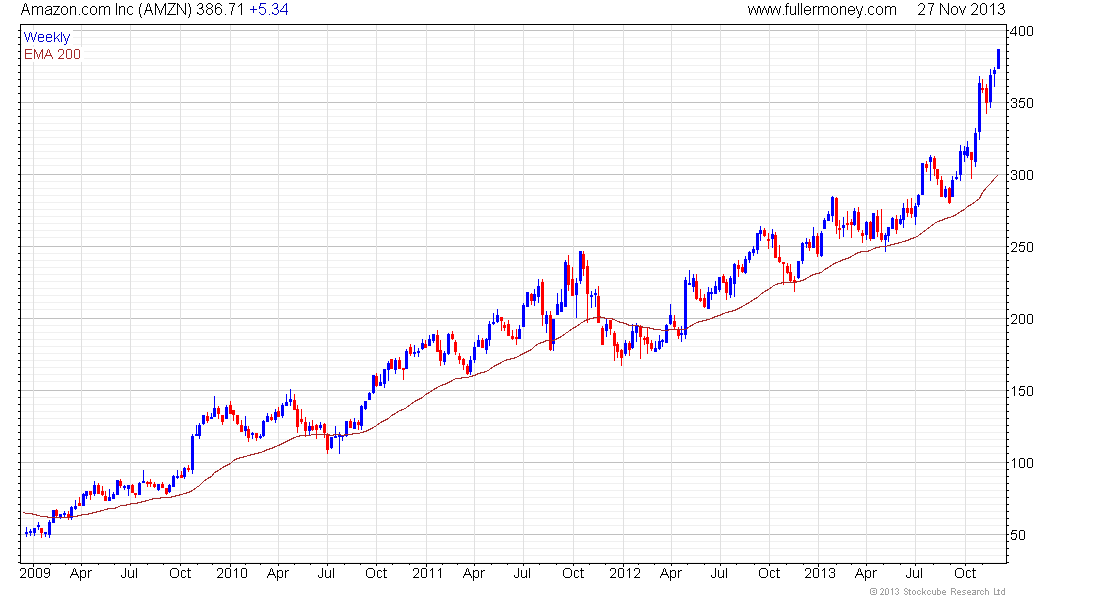This screenshot has width=1100, height=600.
Task: Click the 400 price axis label
Action: (1022, 31)
